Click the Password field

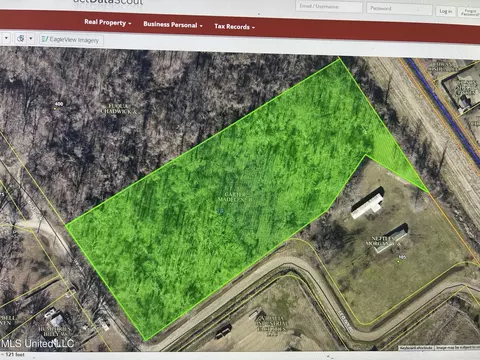399,9
